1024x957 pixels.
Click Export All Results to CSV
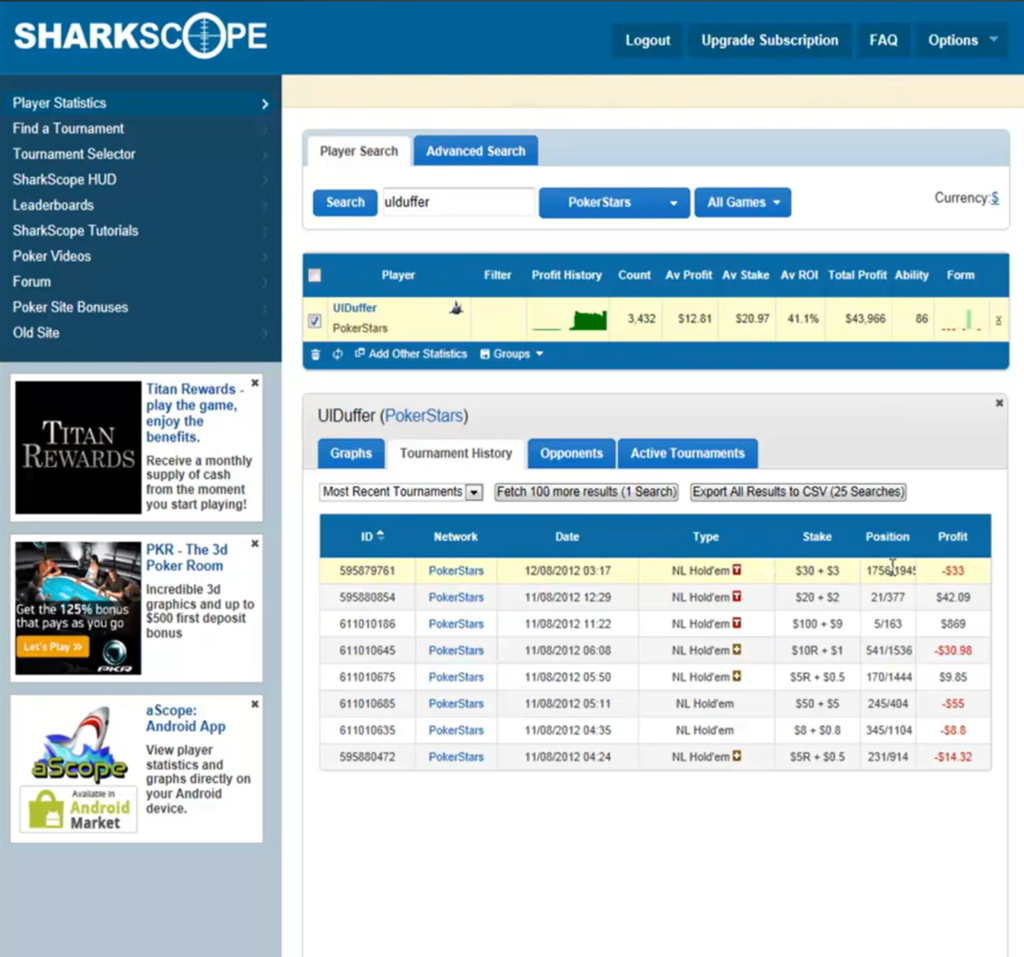(x=798, y=492)
